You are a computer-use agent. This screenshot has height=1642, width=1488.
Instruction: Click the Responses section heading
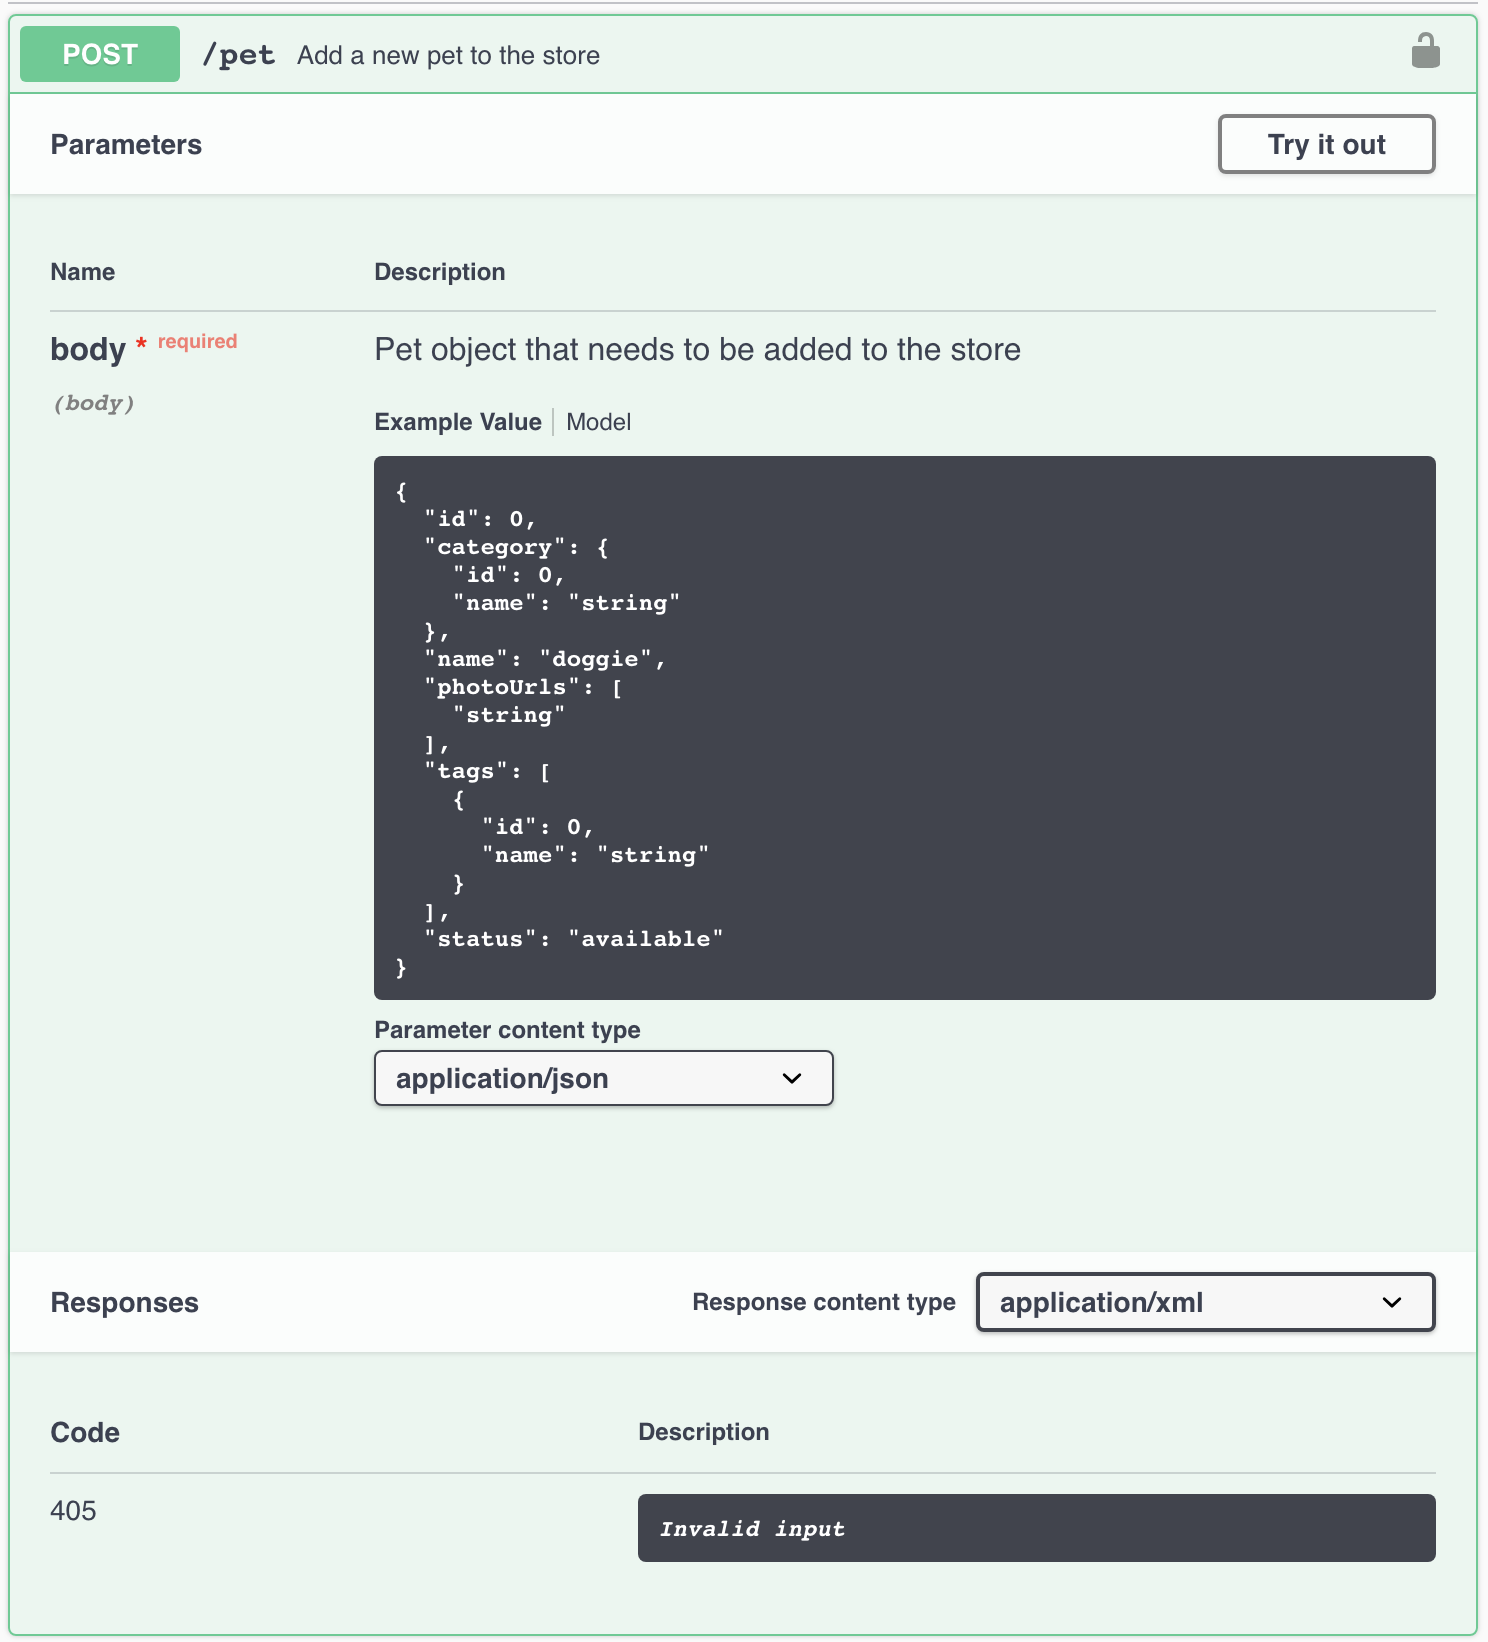(124, 1302)
